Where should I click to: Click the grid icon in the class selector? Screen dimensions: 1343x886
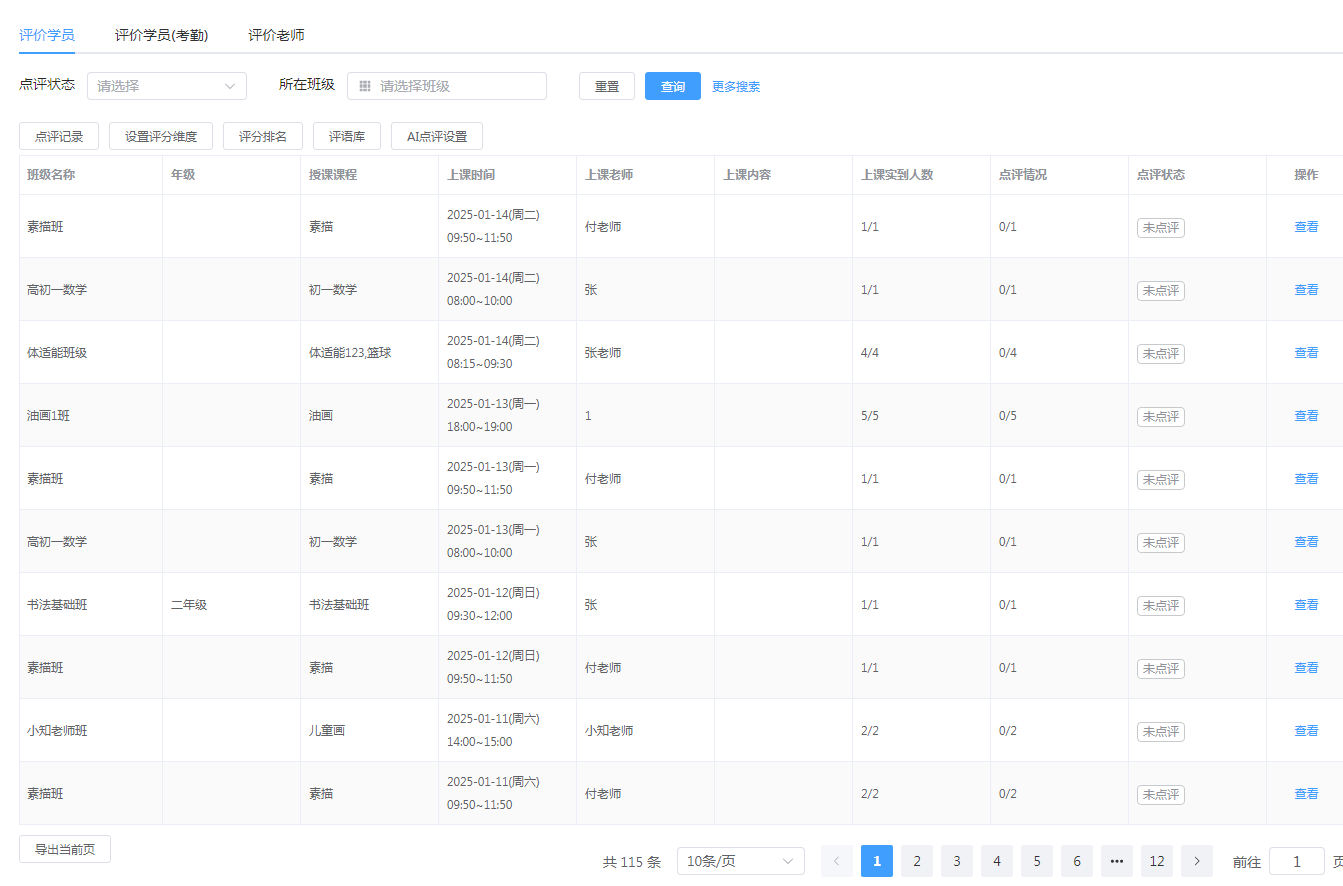pos(365,86)
